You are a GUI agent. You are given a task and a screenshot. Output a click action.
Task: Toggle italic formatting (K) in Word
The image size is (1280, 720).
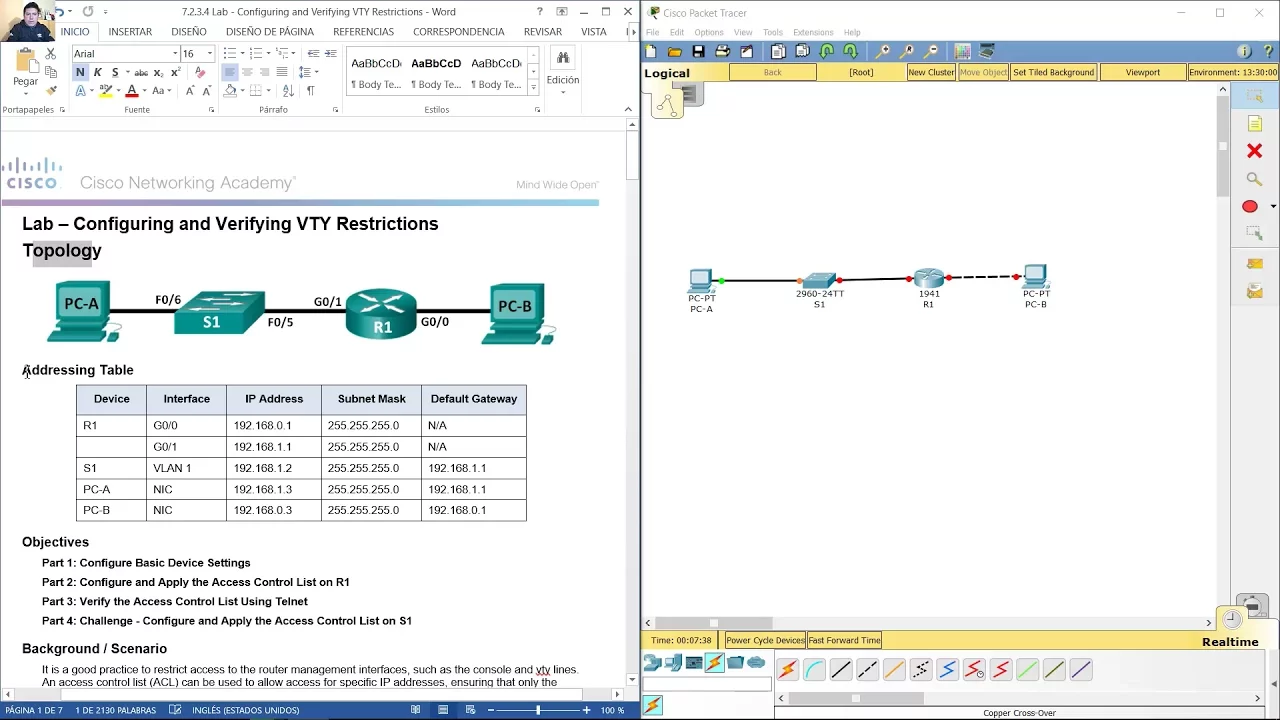pyautogui.click(x=97, y=72)
